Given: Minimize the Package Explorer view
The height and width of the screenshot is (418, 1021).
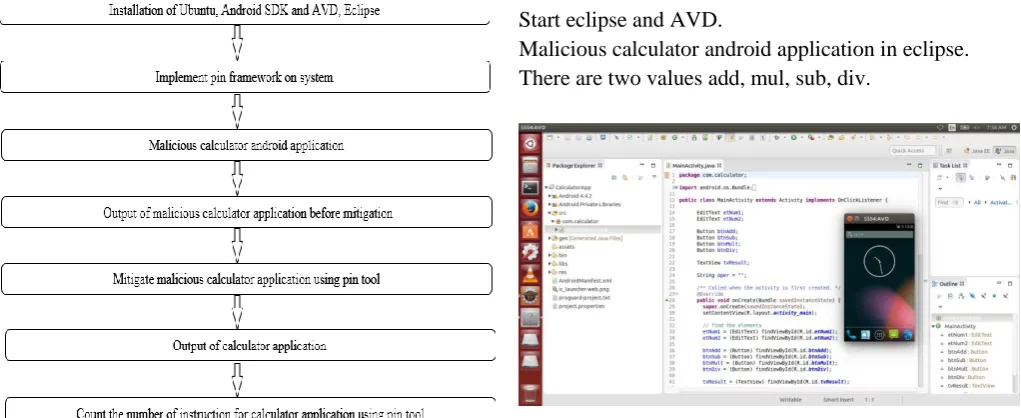Looking at the screenshot, I should pos(643,165).
